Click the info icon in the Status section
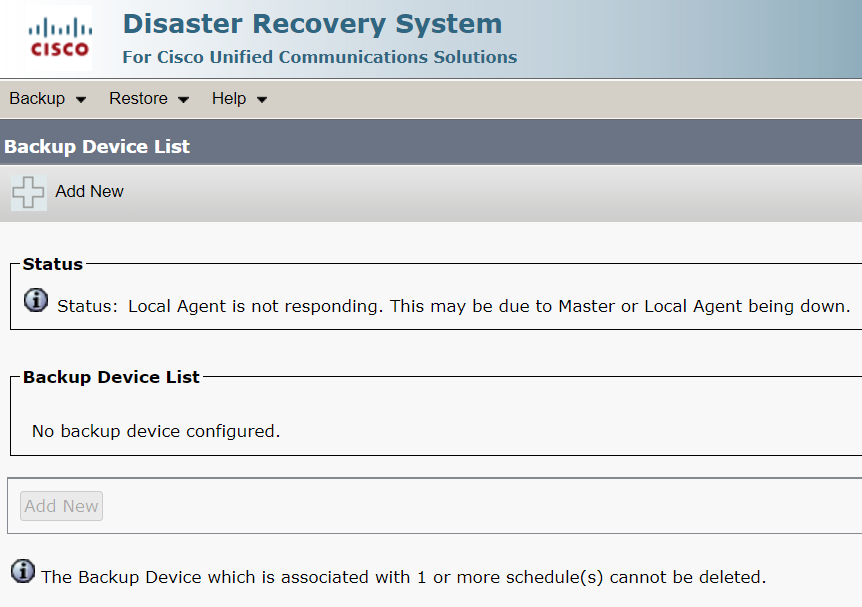Image resolution: width=862 pixels, height=607 pixels. (34, 299)
